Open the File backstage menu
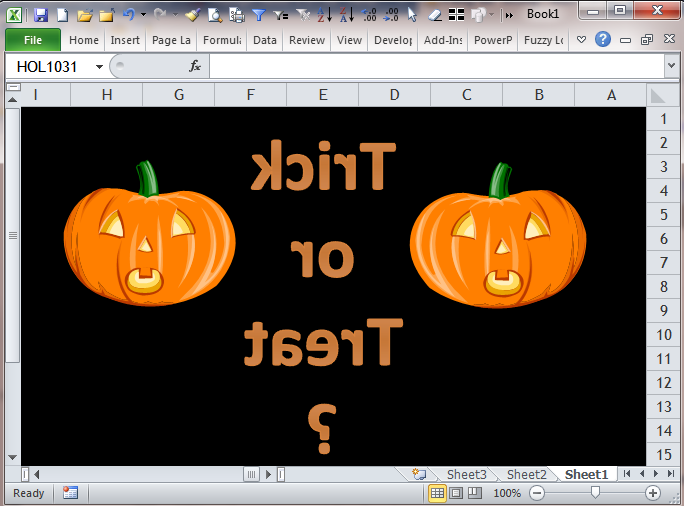The height and width of the screenshot is (506, 684). [x=33, y=41]
